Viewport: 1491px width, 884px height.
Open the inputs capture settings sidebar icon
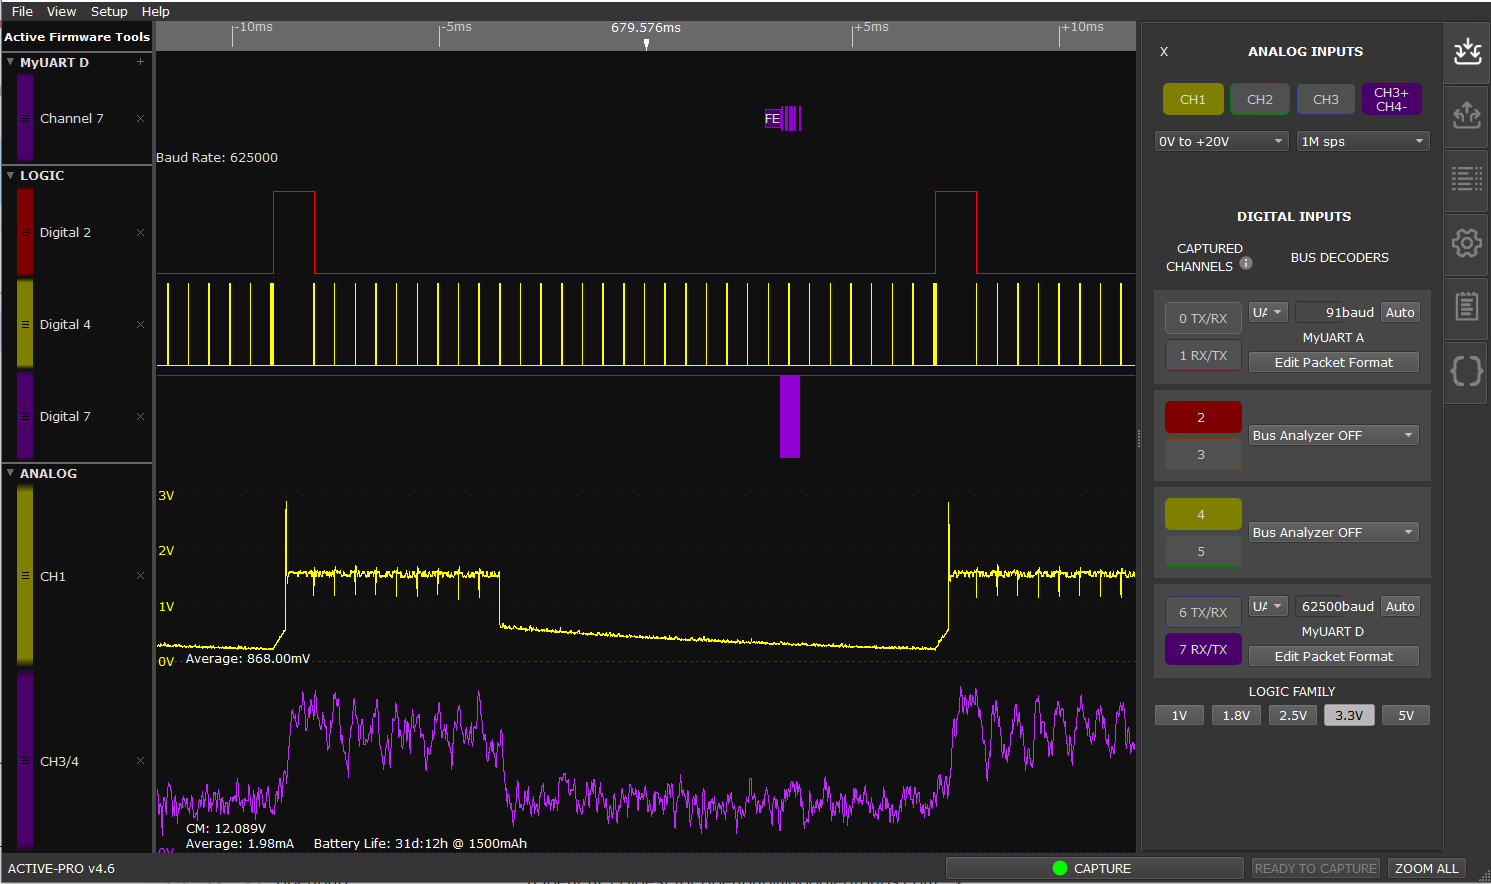click(1467, 52)
